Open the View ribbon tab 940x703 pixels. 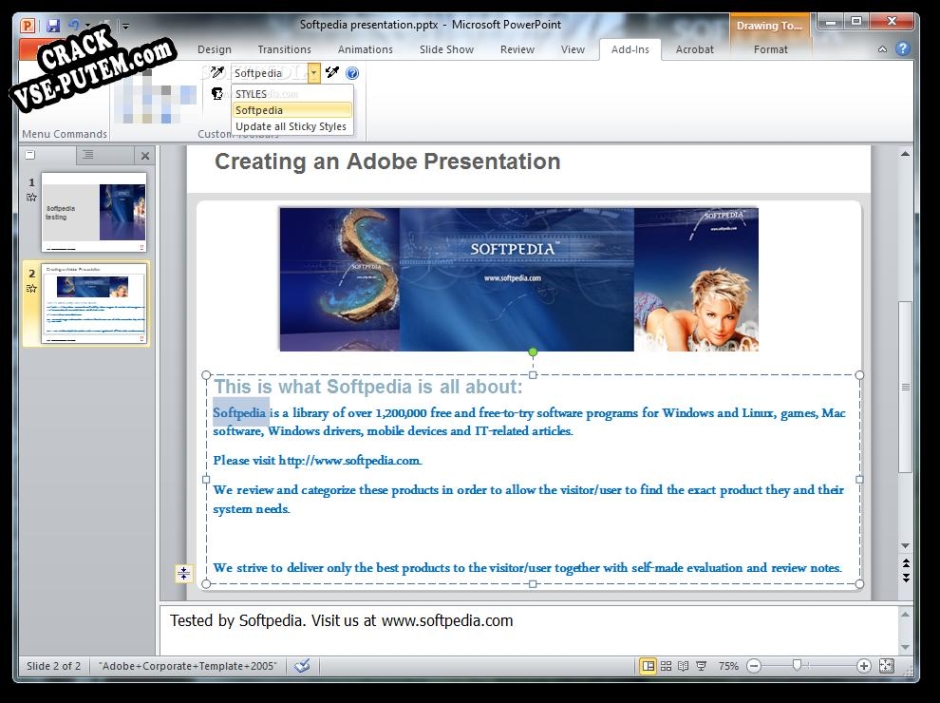(573, 50)
